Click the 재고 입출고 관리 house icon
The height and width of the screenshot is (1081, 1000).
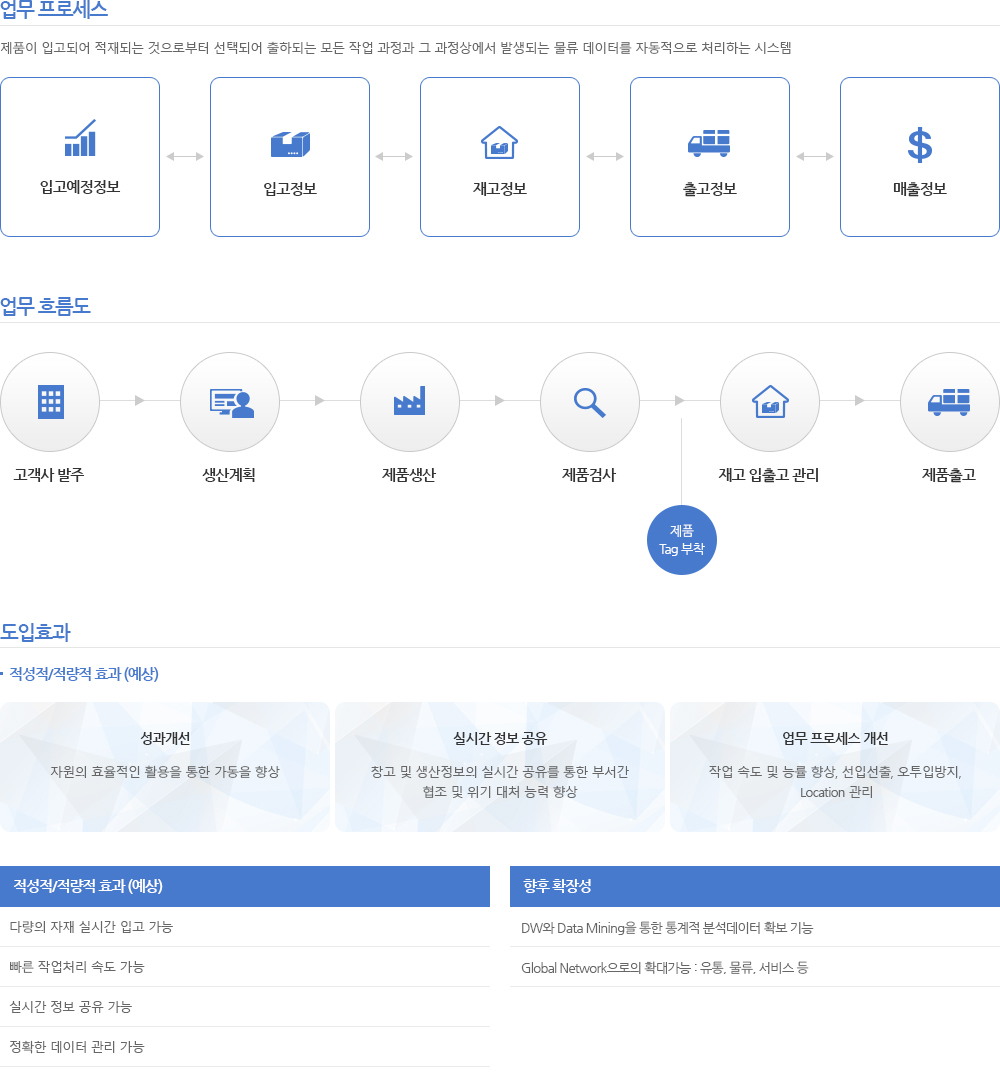770,402
